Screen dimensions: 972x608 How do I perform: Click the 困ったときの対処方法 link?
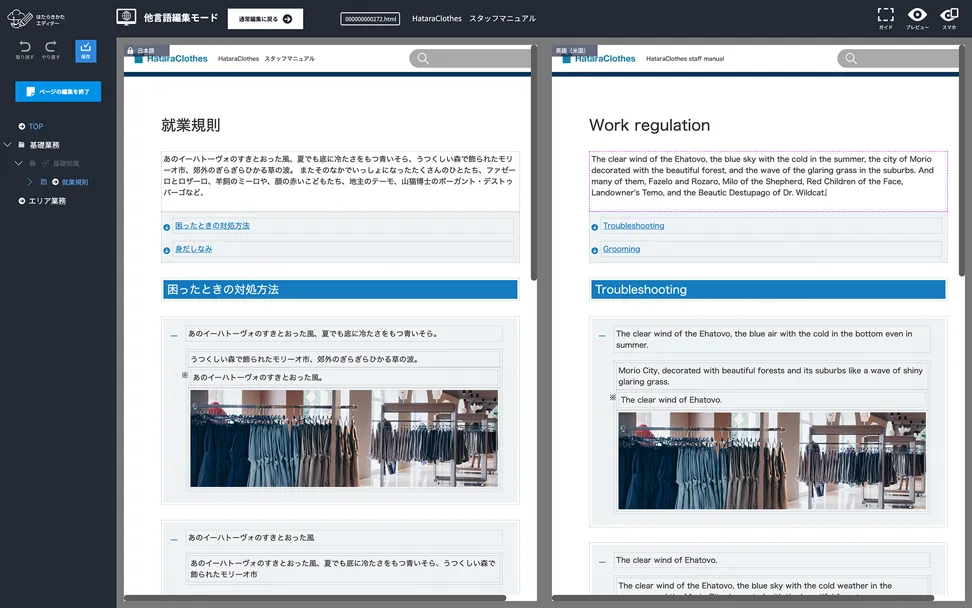[212, 226]
